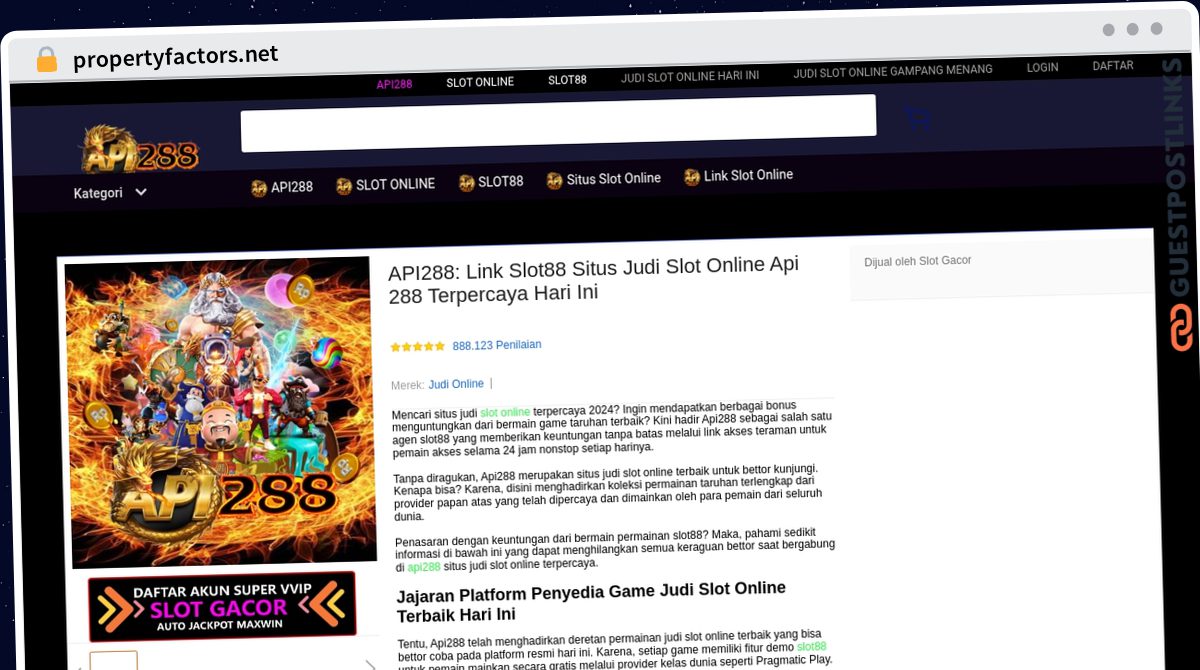The image size is (1200, 670).
Task: Click the five-star rating icons
Action: pyautogui.click(x=417, y=346)
